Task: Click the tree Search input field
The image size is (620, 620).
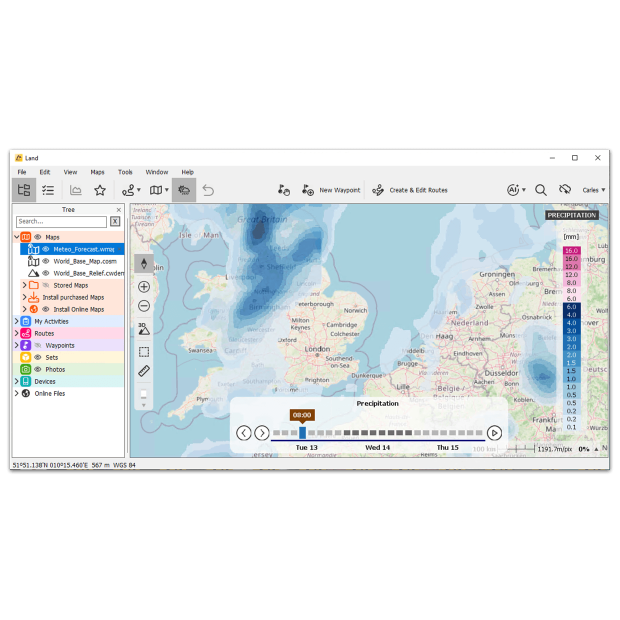Action: (61, 221)
